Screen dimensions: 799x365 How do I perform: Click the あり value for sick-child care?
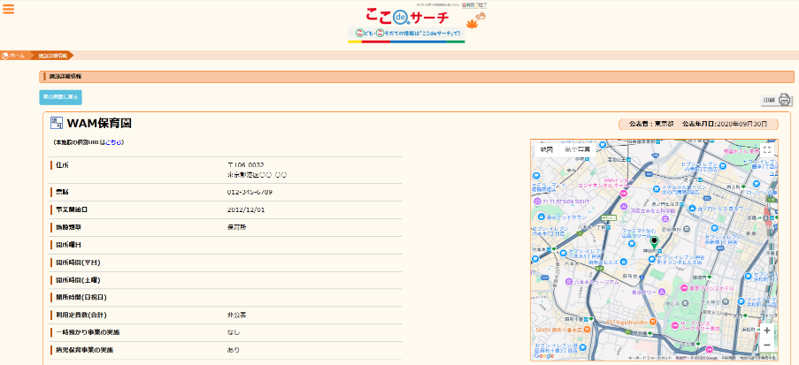tap(233, 350)
